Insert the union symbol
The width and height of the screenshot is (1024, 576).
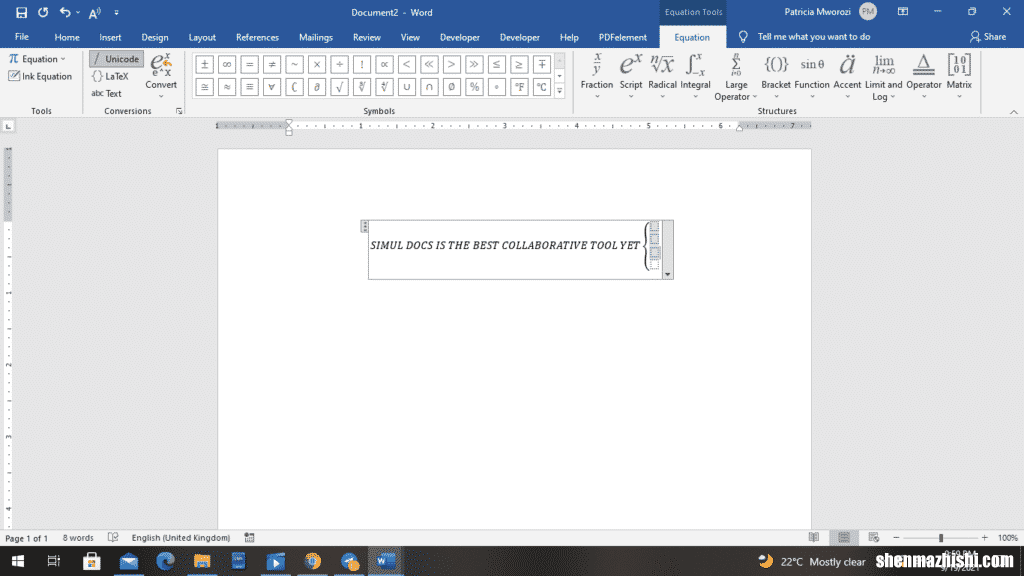point(407,87)
